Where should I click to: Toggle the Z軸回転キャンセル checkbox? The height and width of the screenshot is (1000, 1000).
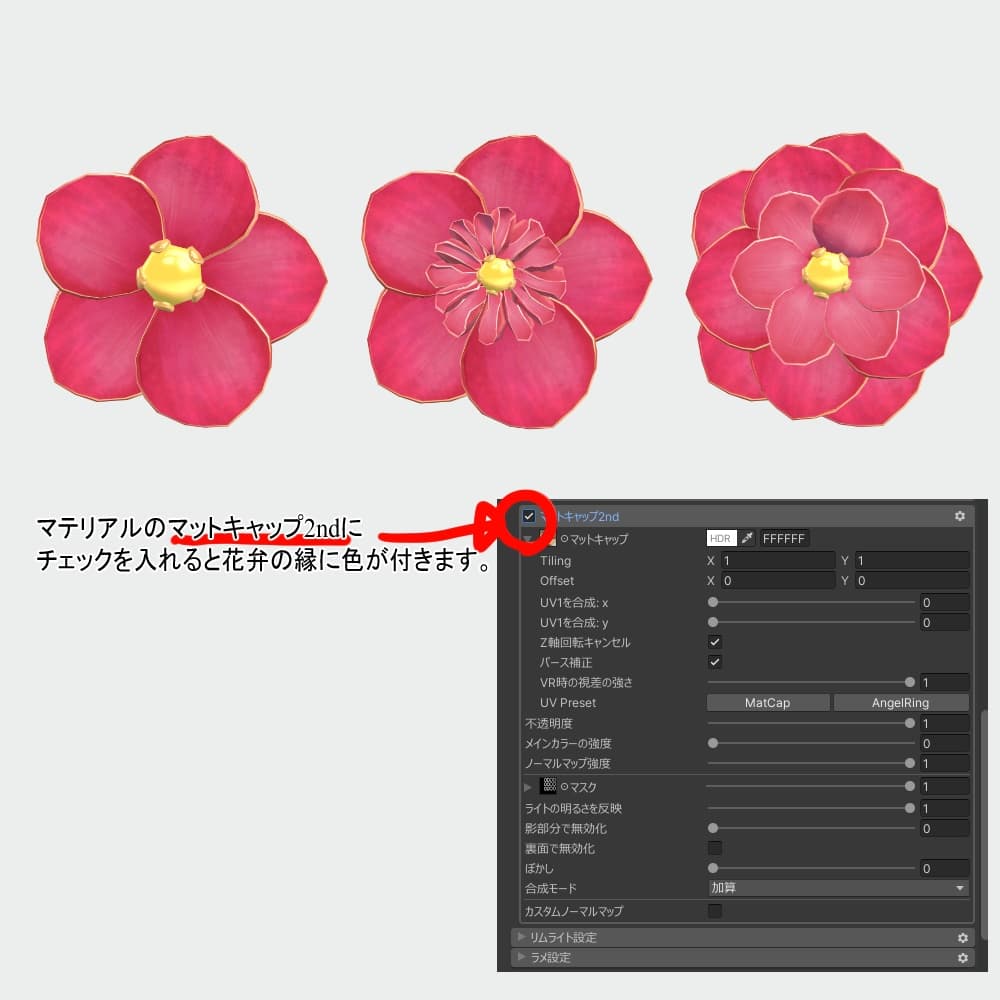pyautogui.click(x=713, y=642)
